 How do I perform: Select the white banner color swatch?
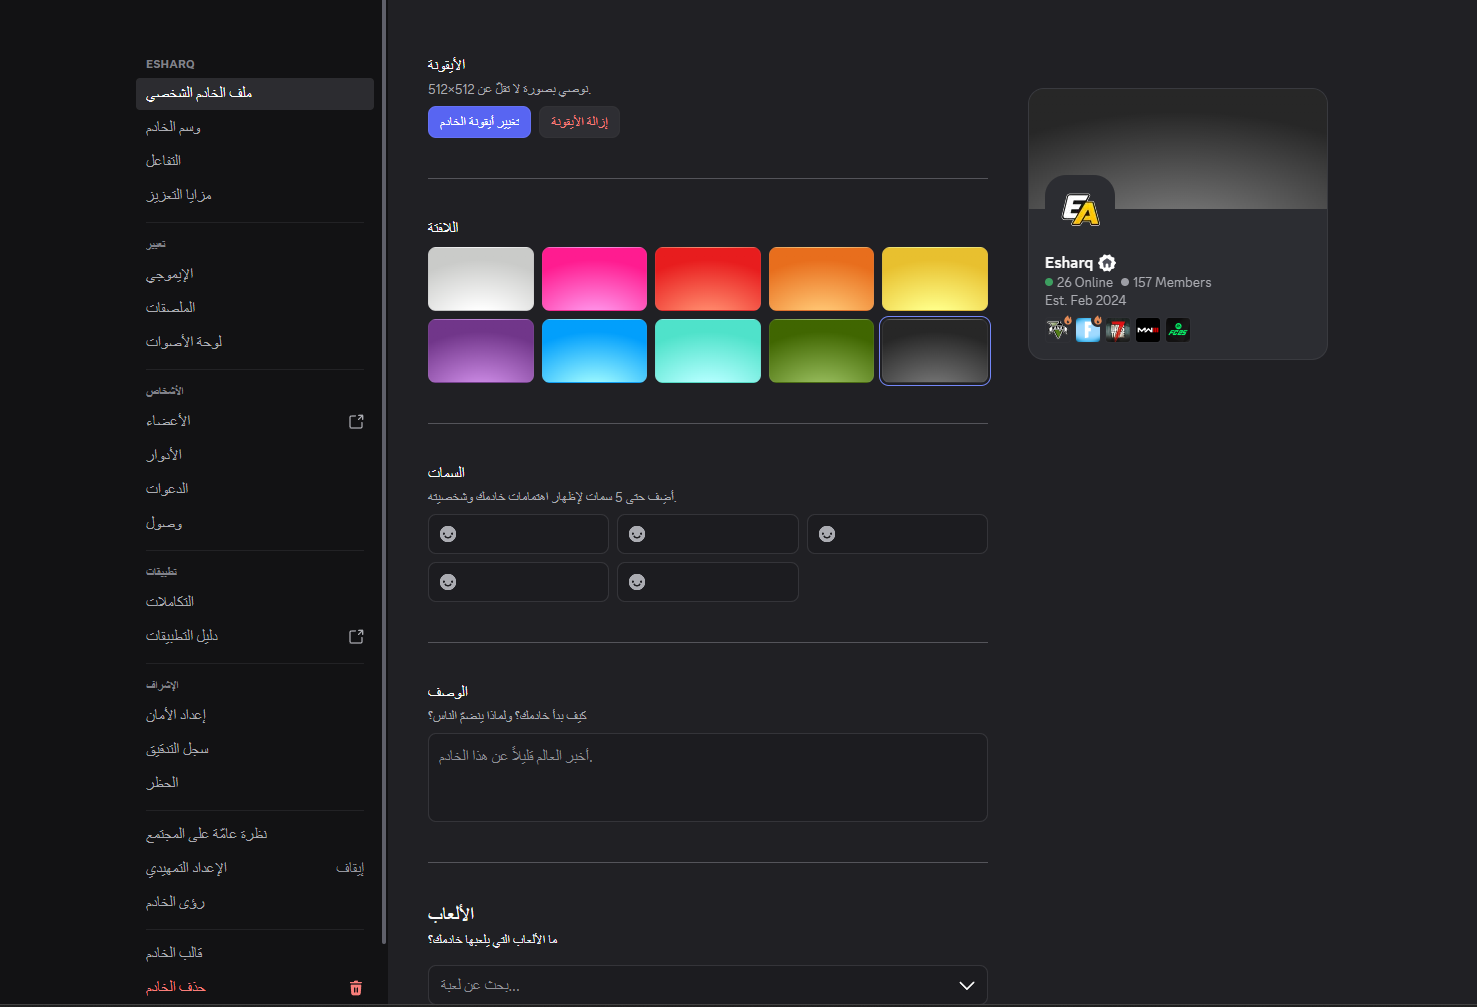[x=481, y=279]
